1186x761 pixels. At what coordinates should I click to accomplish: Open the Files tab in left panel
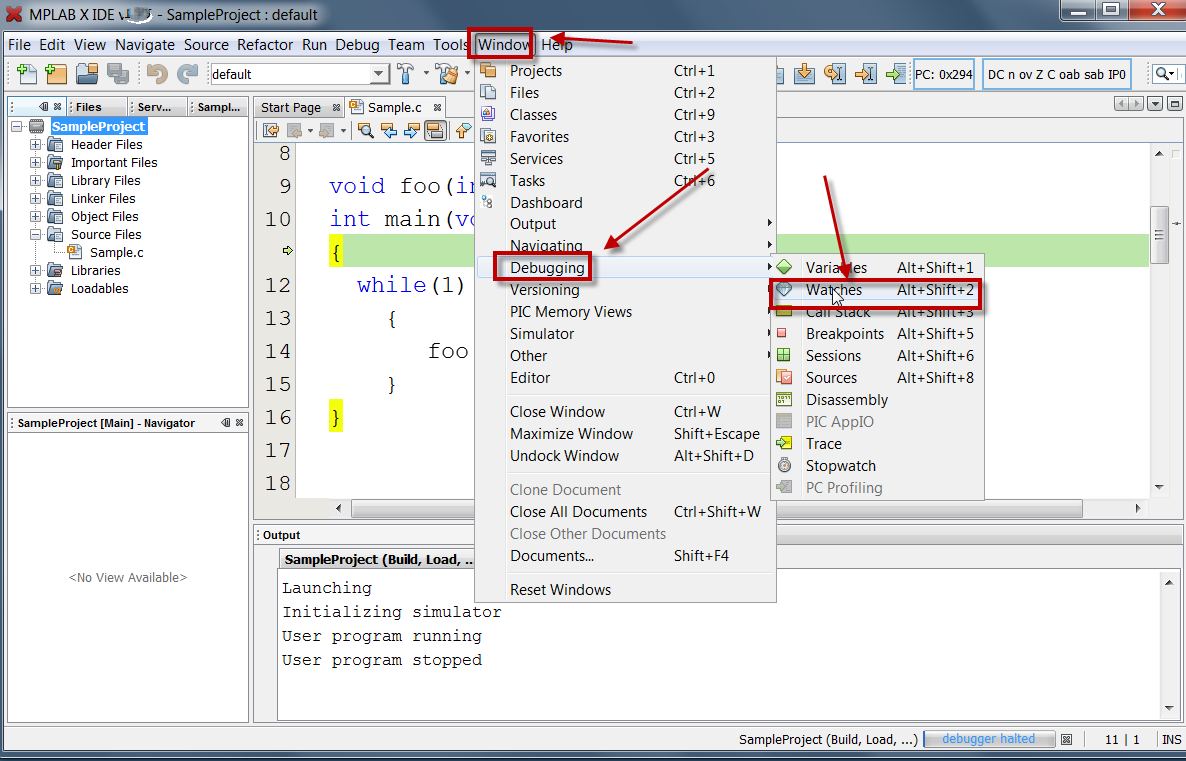point(88,107)
